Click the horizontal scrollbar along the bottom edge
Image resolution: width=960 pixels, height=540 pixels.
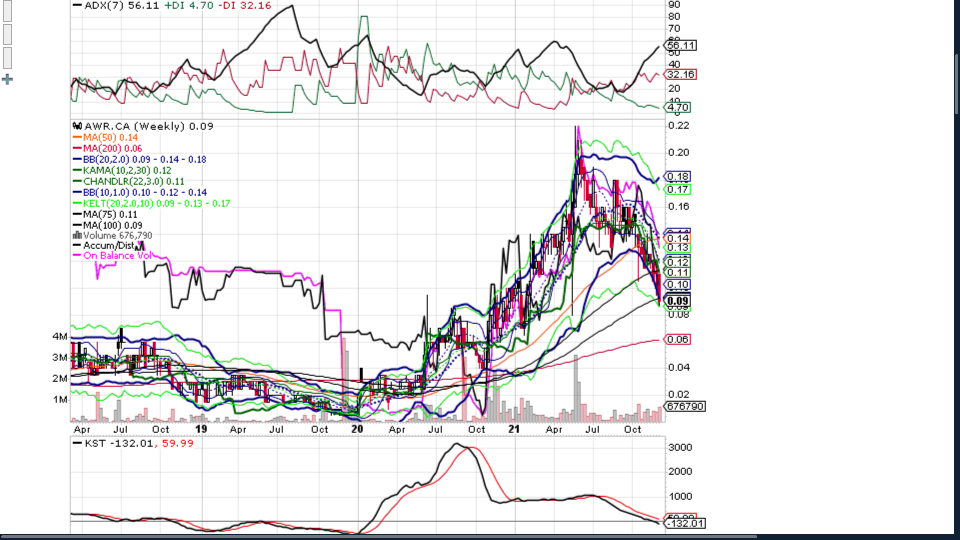point(378,537)
